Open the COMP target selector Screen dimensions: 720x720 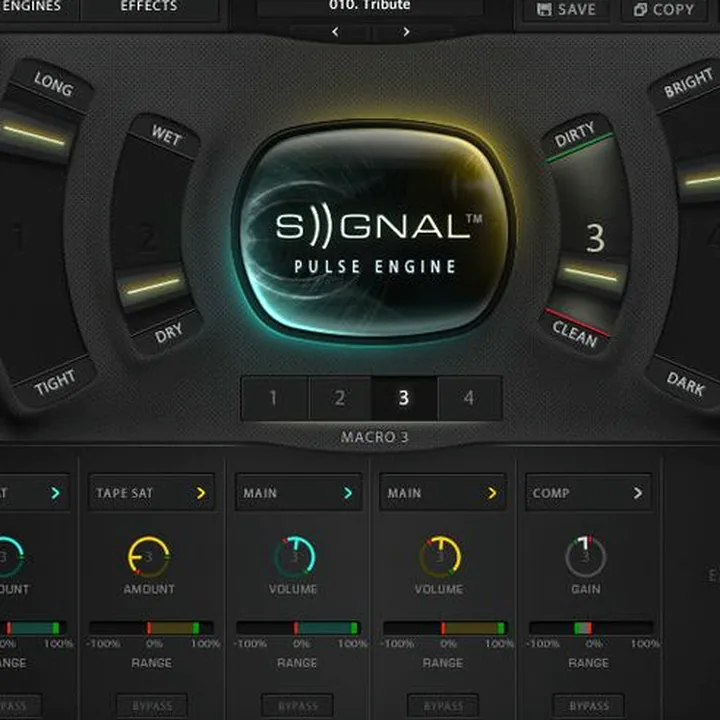[x=589, y=493]
